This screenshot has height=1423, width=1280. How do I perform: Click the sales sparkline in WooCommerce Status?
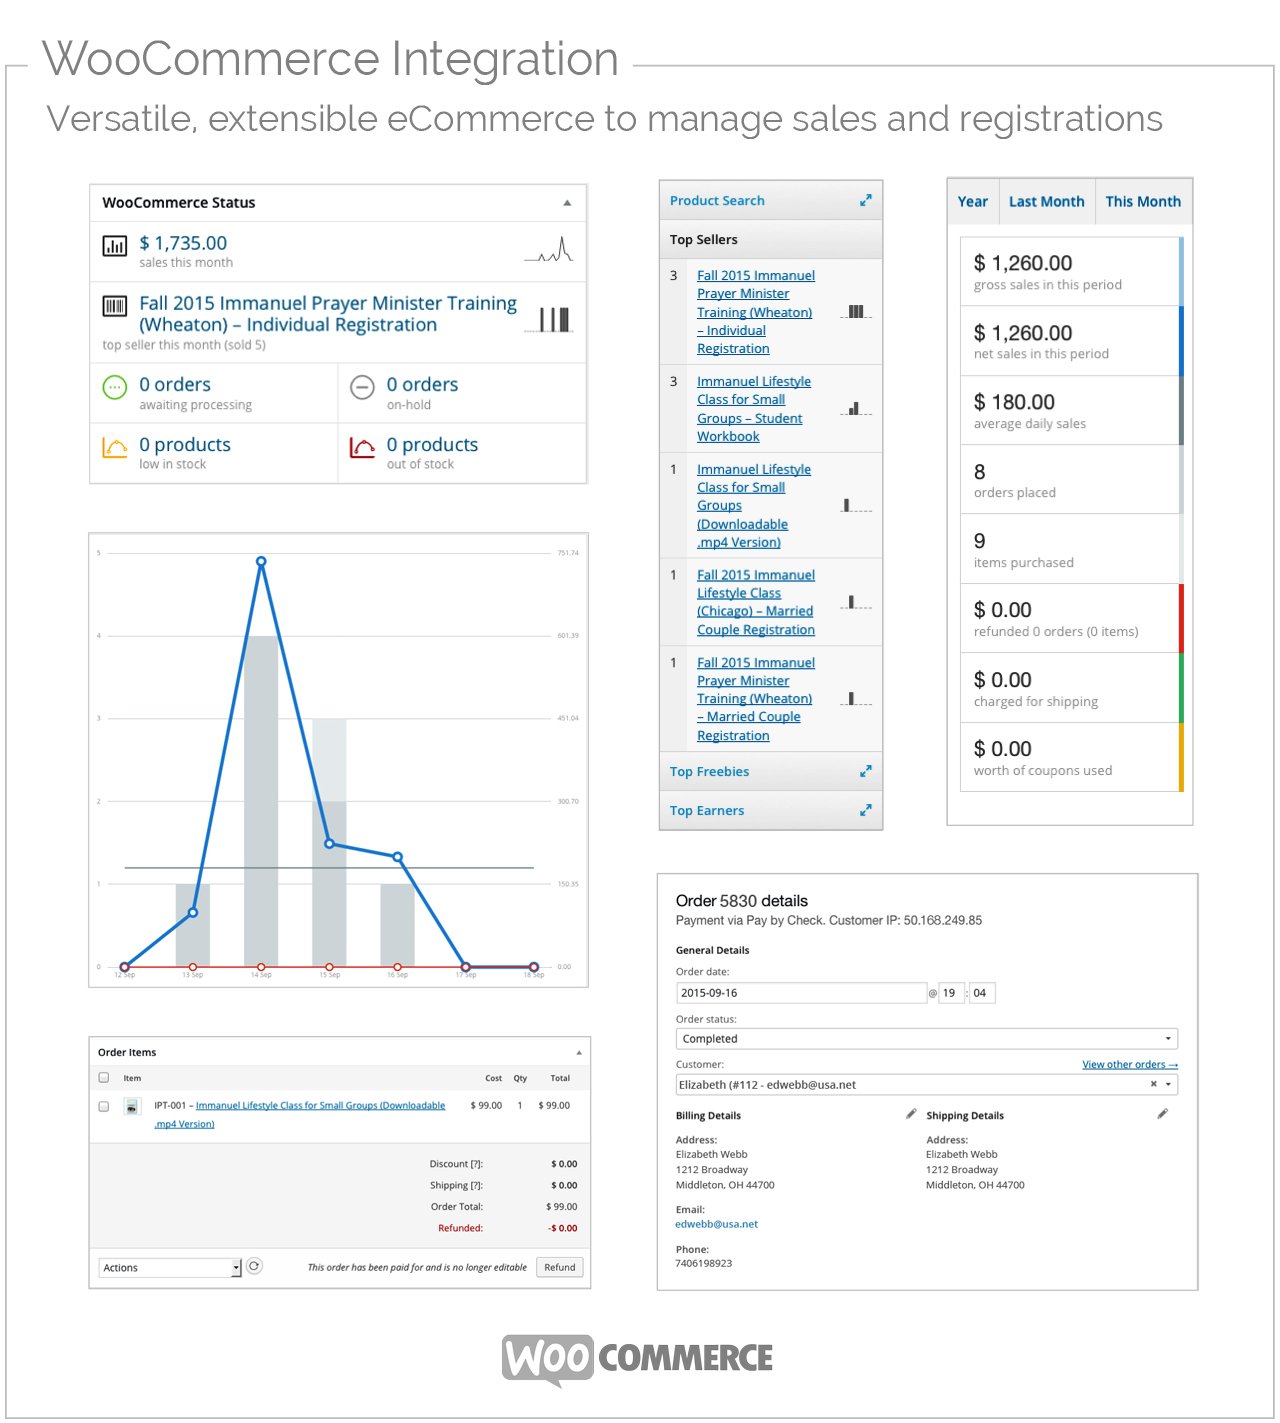pos(549,249)
